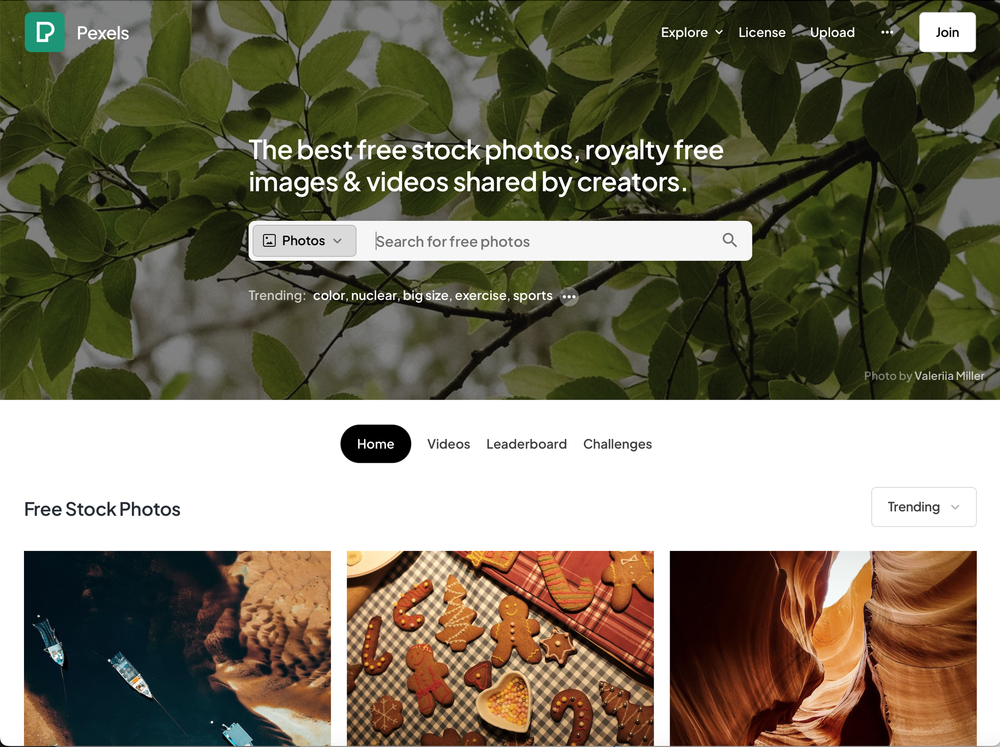Open the Leaderboard tab
1000x747 pixels.
click(x=526, y=443)
